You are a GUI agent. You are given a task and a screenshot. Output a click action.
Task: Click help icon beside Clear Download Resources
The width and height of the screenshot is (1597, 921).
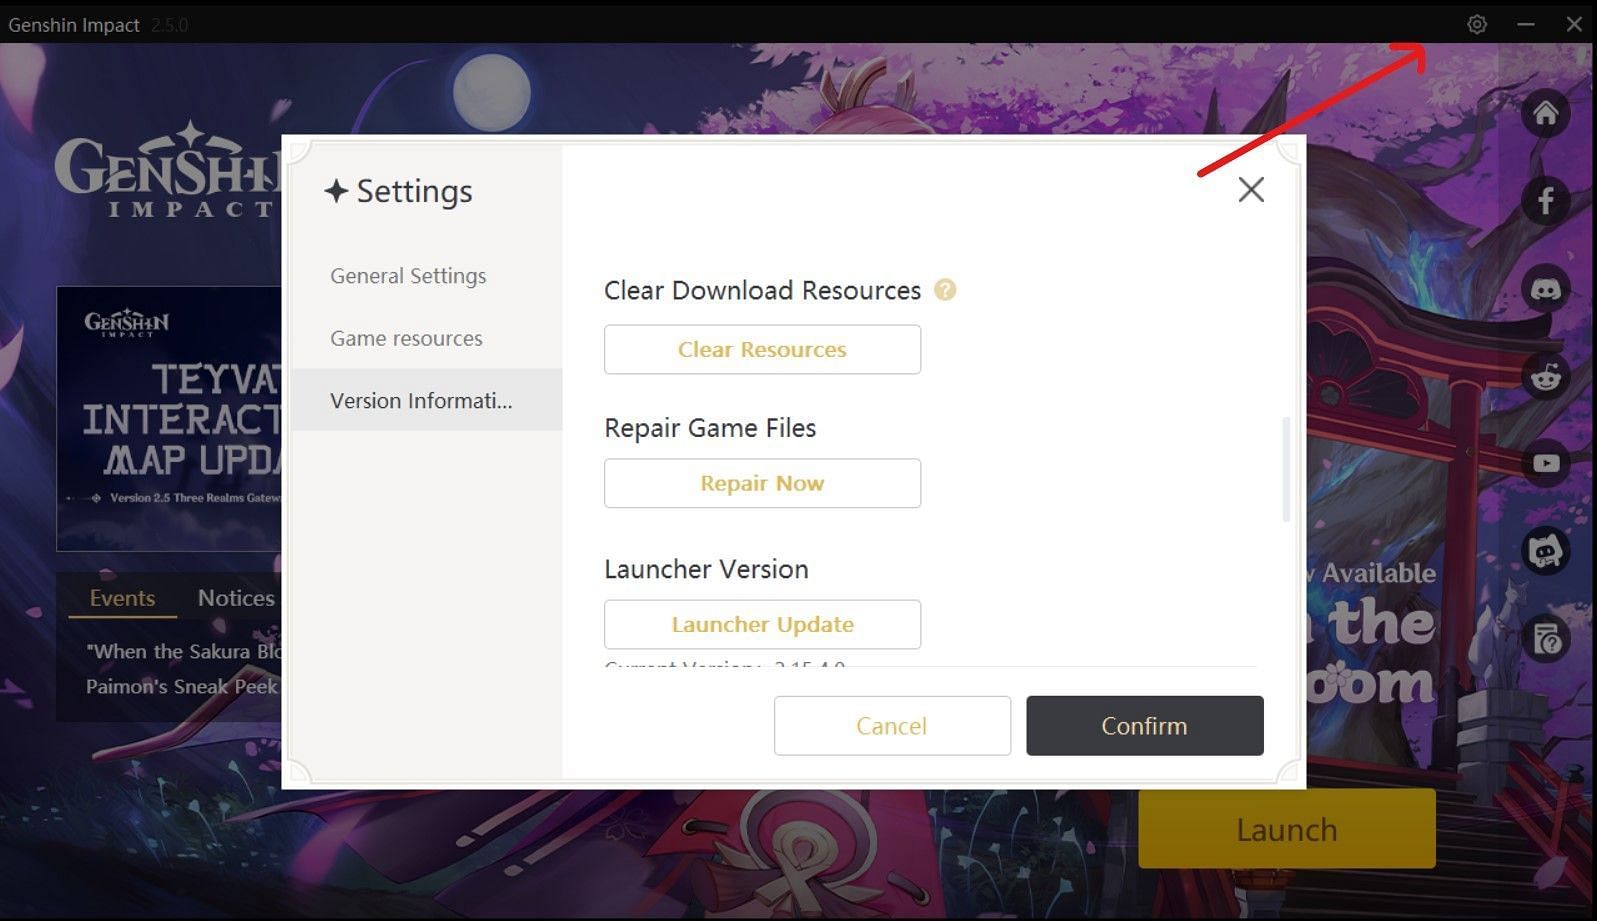[945, 290]
